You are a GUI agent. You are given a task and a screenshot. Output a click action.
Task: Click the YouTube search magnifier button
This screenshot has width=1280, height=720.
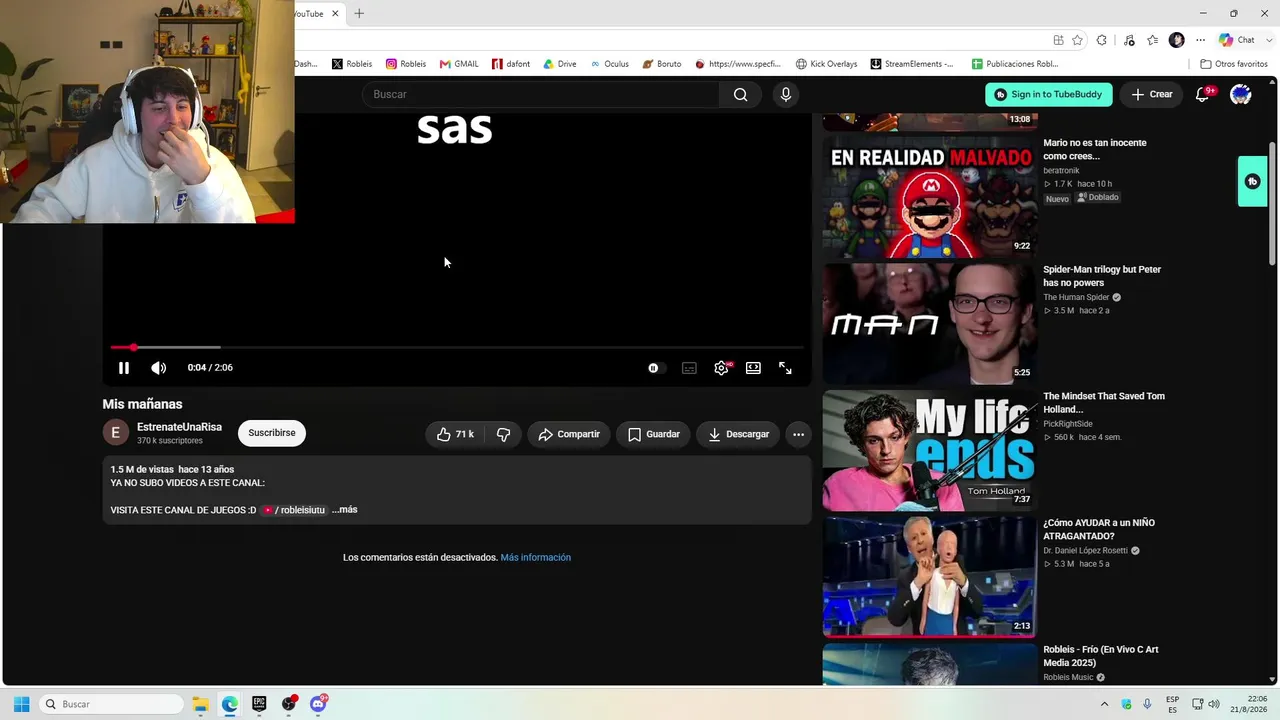[x=740, y=94]
